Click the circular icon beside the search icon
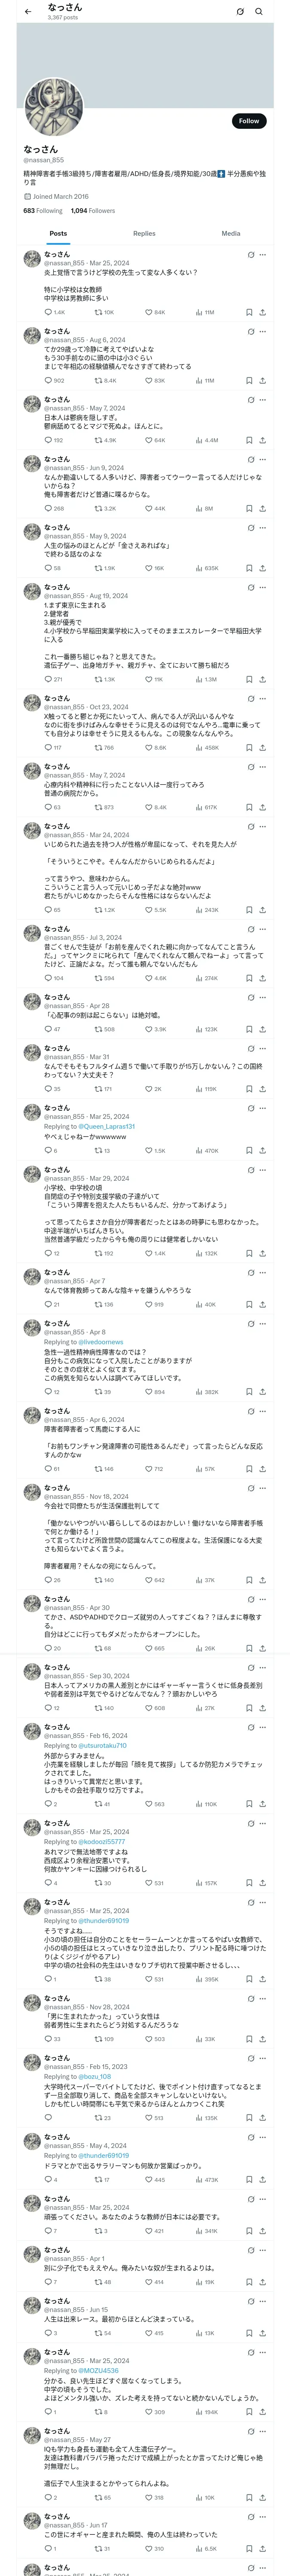Image resolution: width=290 pixels, height=2576 pixels. point(240,12)
